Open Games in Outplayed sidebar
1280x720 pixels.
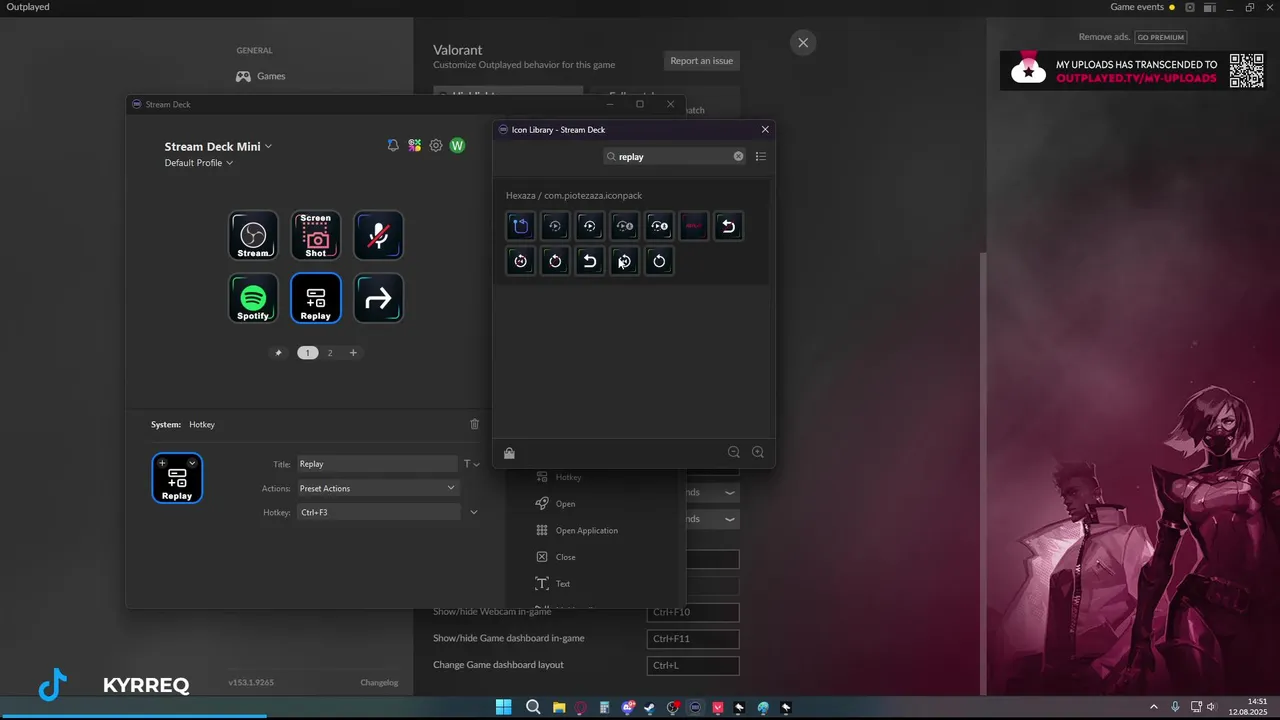click(x=260, y=76)
